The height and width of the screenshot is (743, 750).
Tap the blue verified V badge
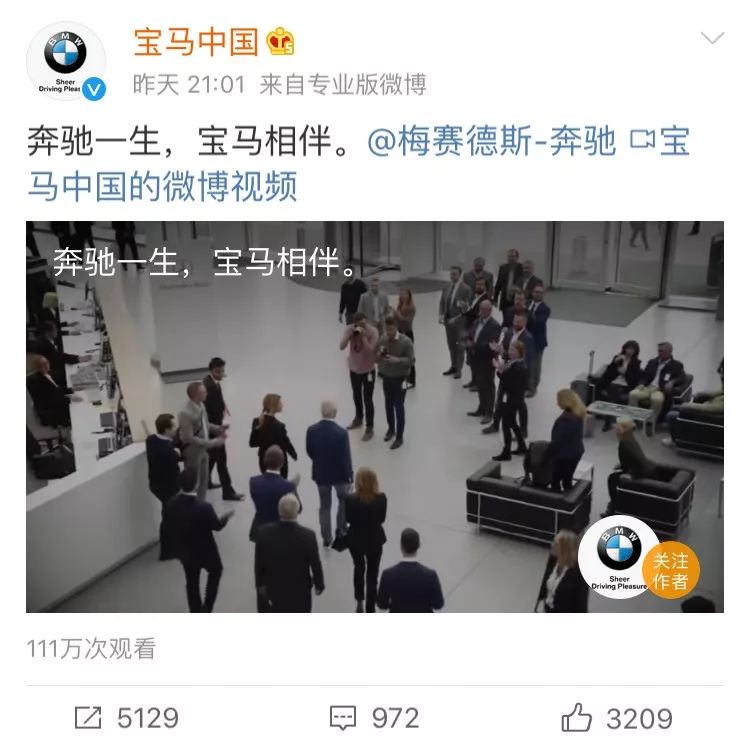(93, 89)
